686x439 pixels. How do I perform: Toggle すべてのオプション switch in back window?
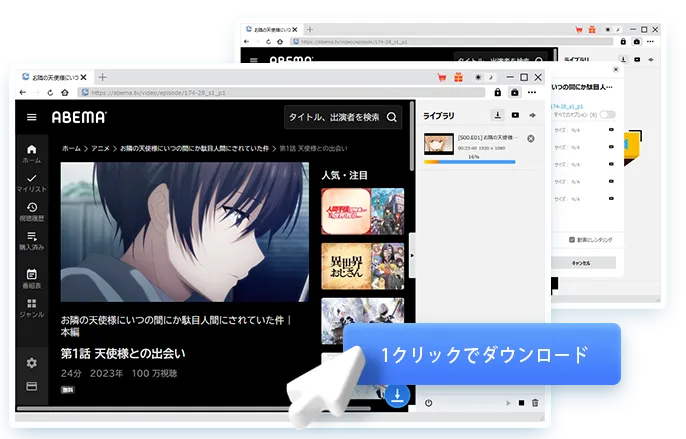pyautogui.click(x=608, y=115)
